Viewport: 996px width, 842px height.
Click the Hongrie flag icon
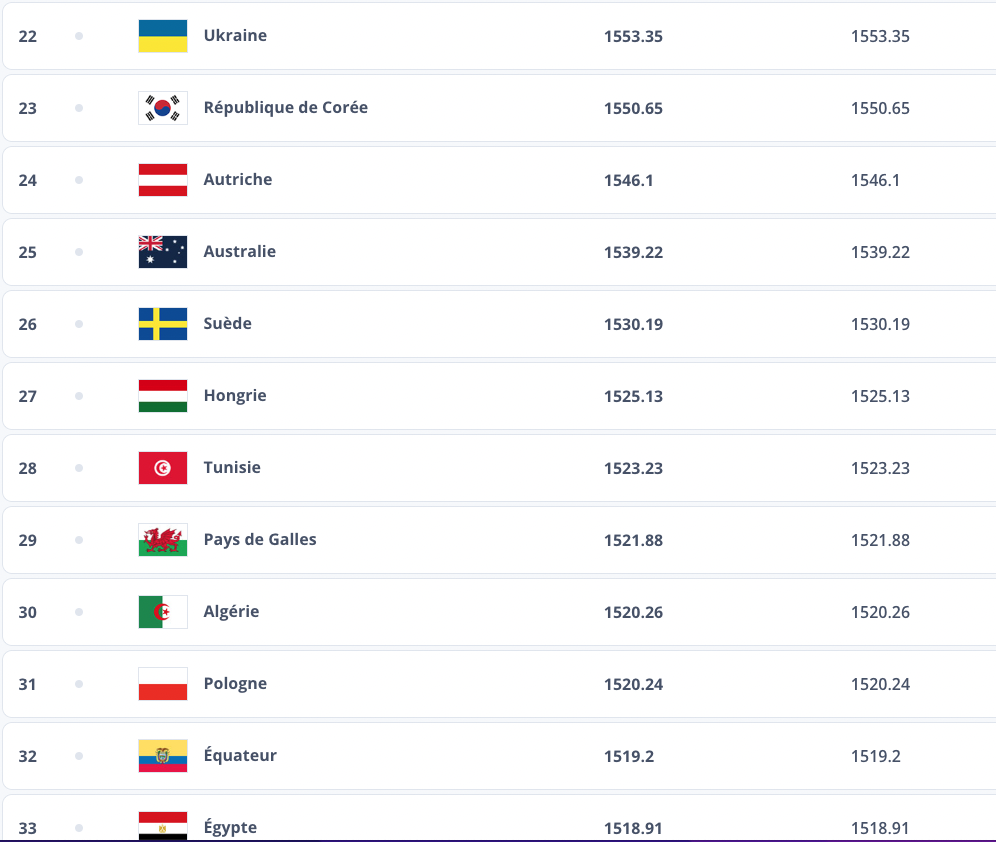click(163, 396)
